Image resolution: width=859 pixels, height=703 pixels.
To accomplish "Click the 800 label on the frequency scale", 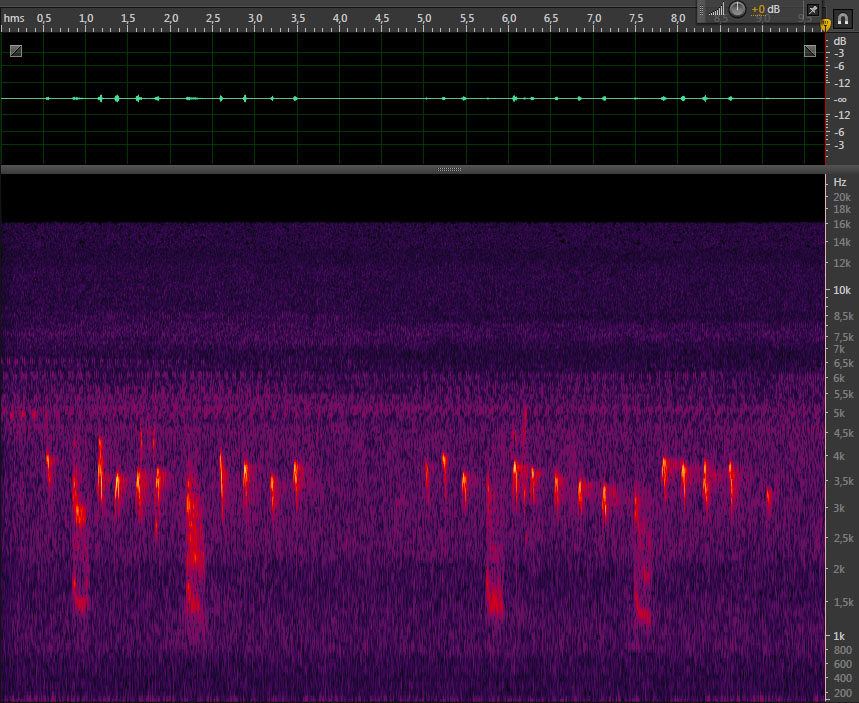I will pyautogui.click(x=843, y=650).
